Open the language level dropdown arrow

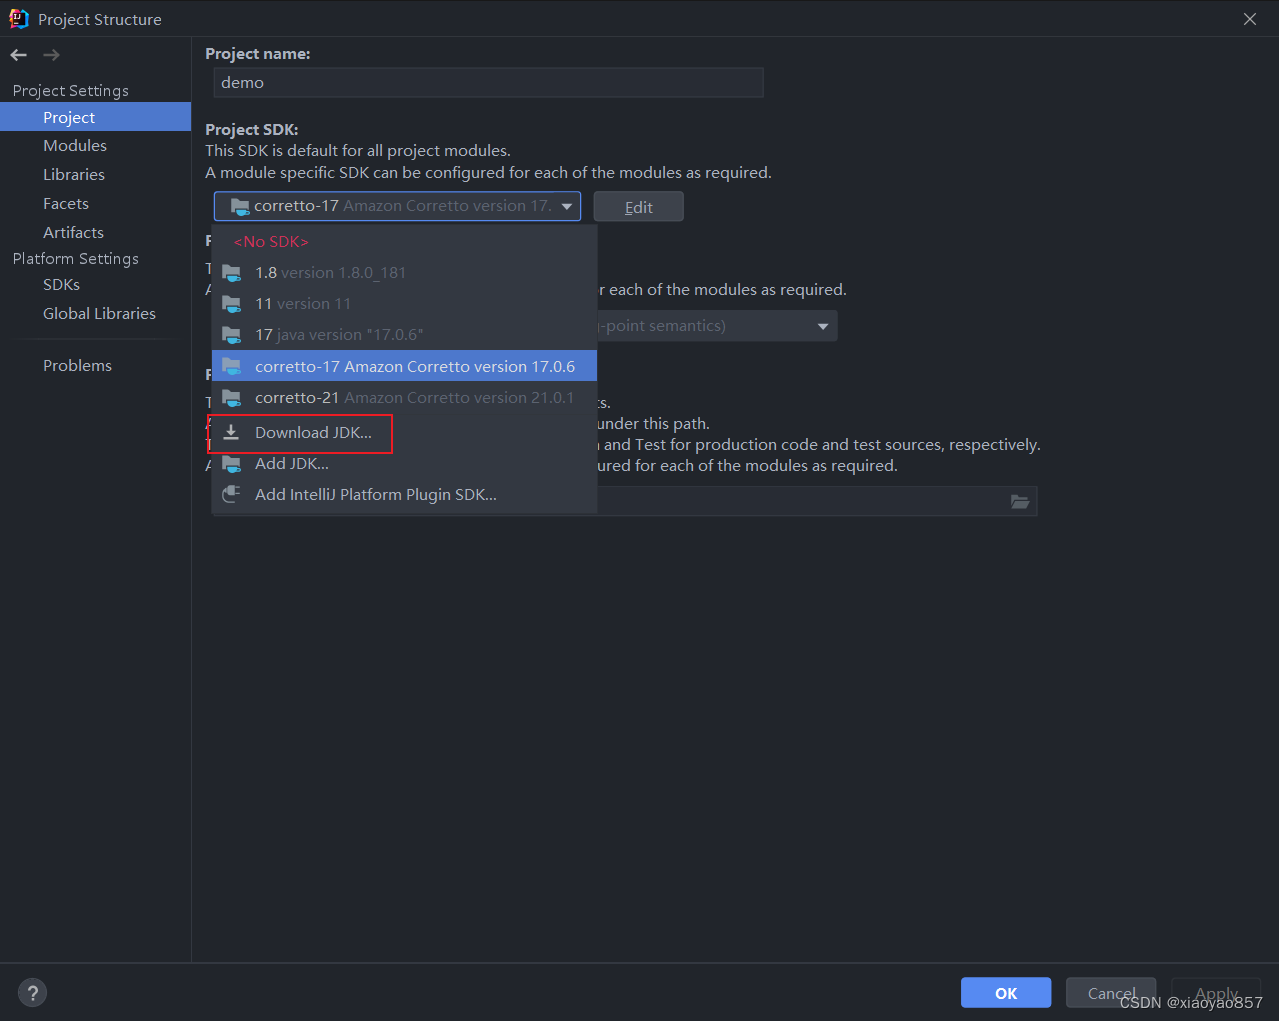coord(823,326)
